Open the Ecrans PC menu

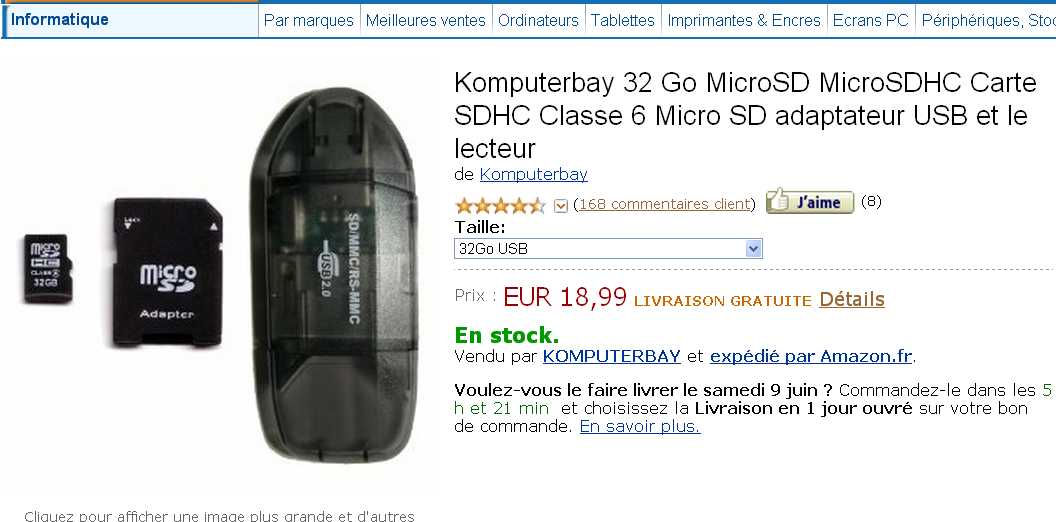(x=871, y=20)
